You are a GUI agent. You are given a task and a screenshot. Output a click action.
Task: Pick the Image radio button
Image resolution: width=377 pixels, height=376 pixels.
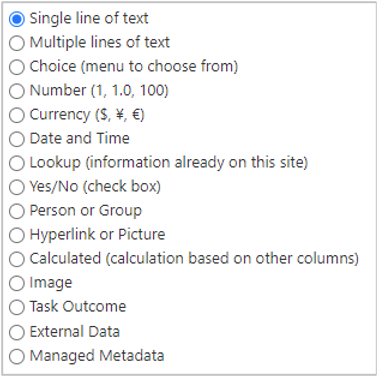[x=17, y=283]
